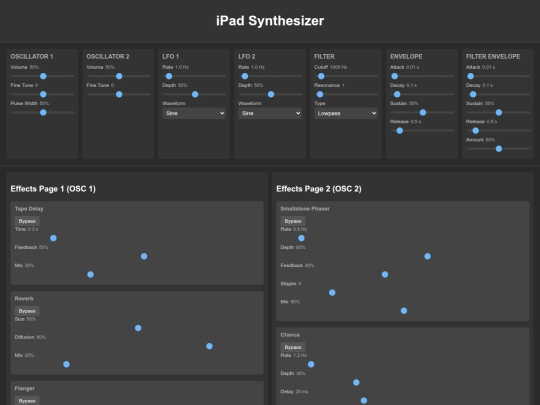Click the Filter Envelope Decay slider handle
Image resolution: width=540 pixels, height=405 pixels.
(473, 94)
